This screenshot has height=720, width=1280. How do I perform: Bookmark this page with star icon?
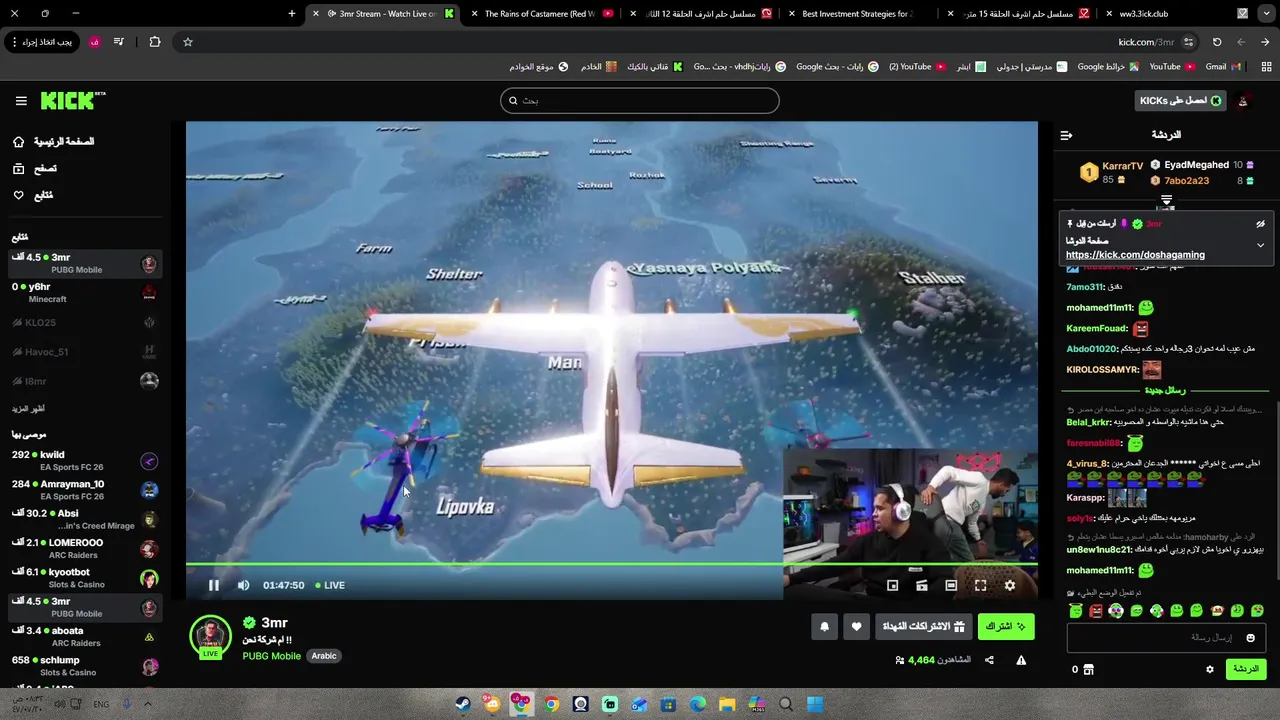coord(187,42)
